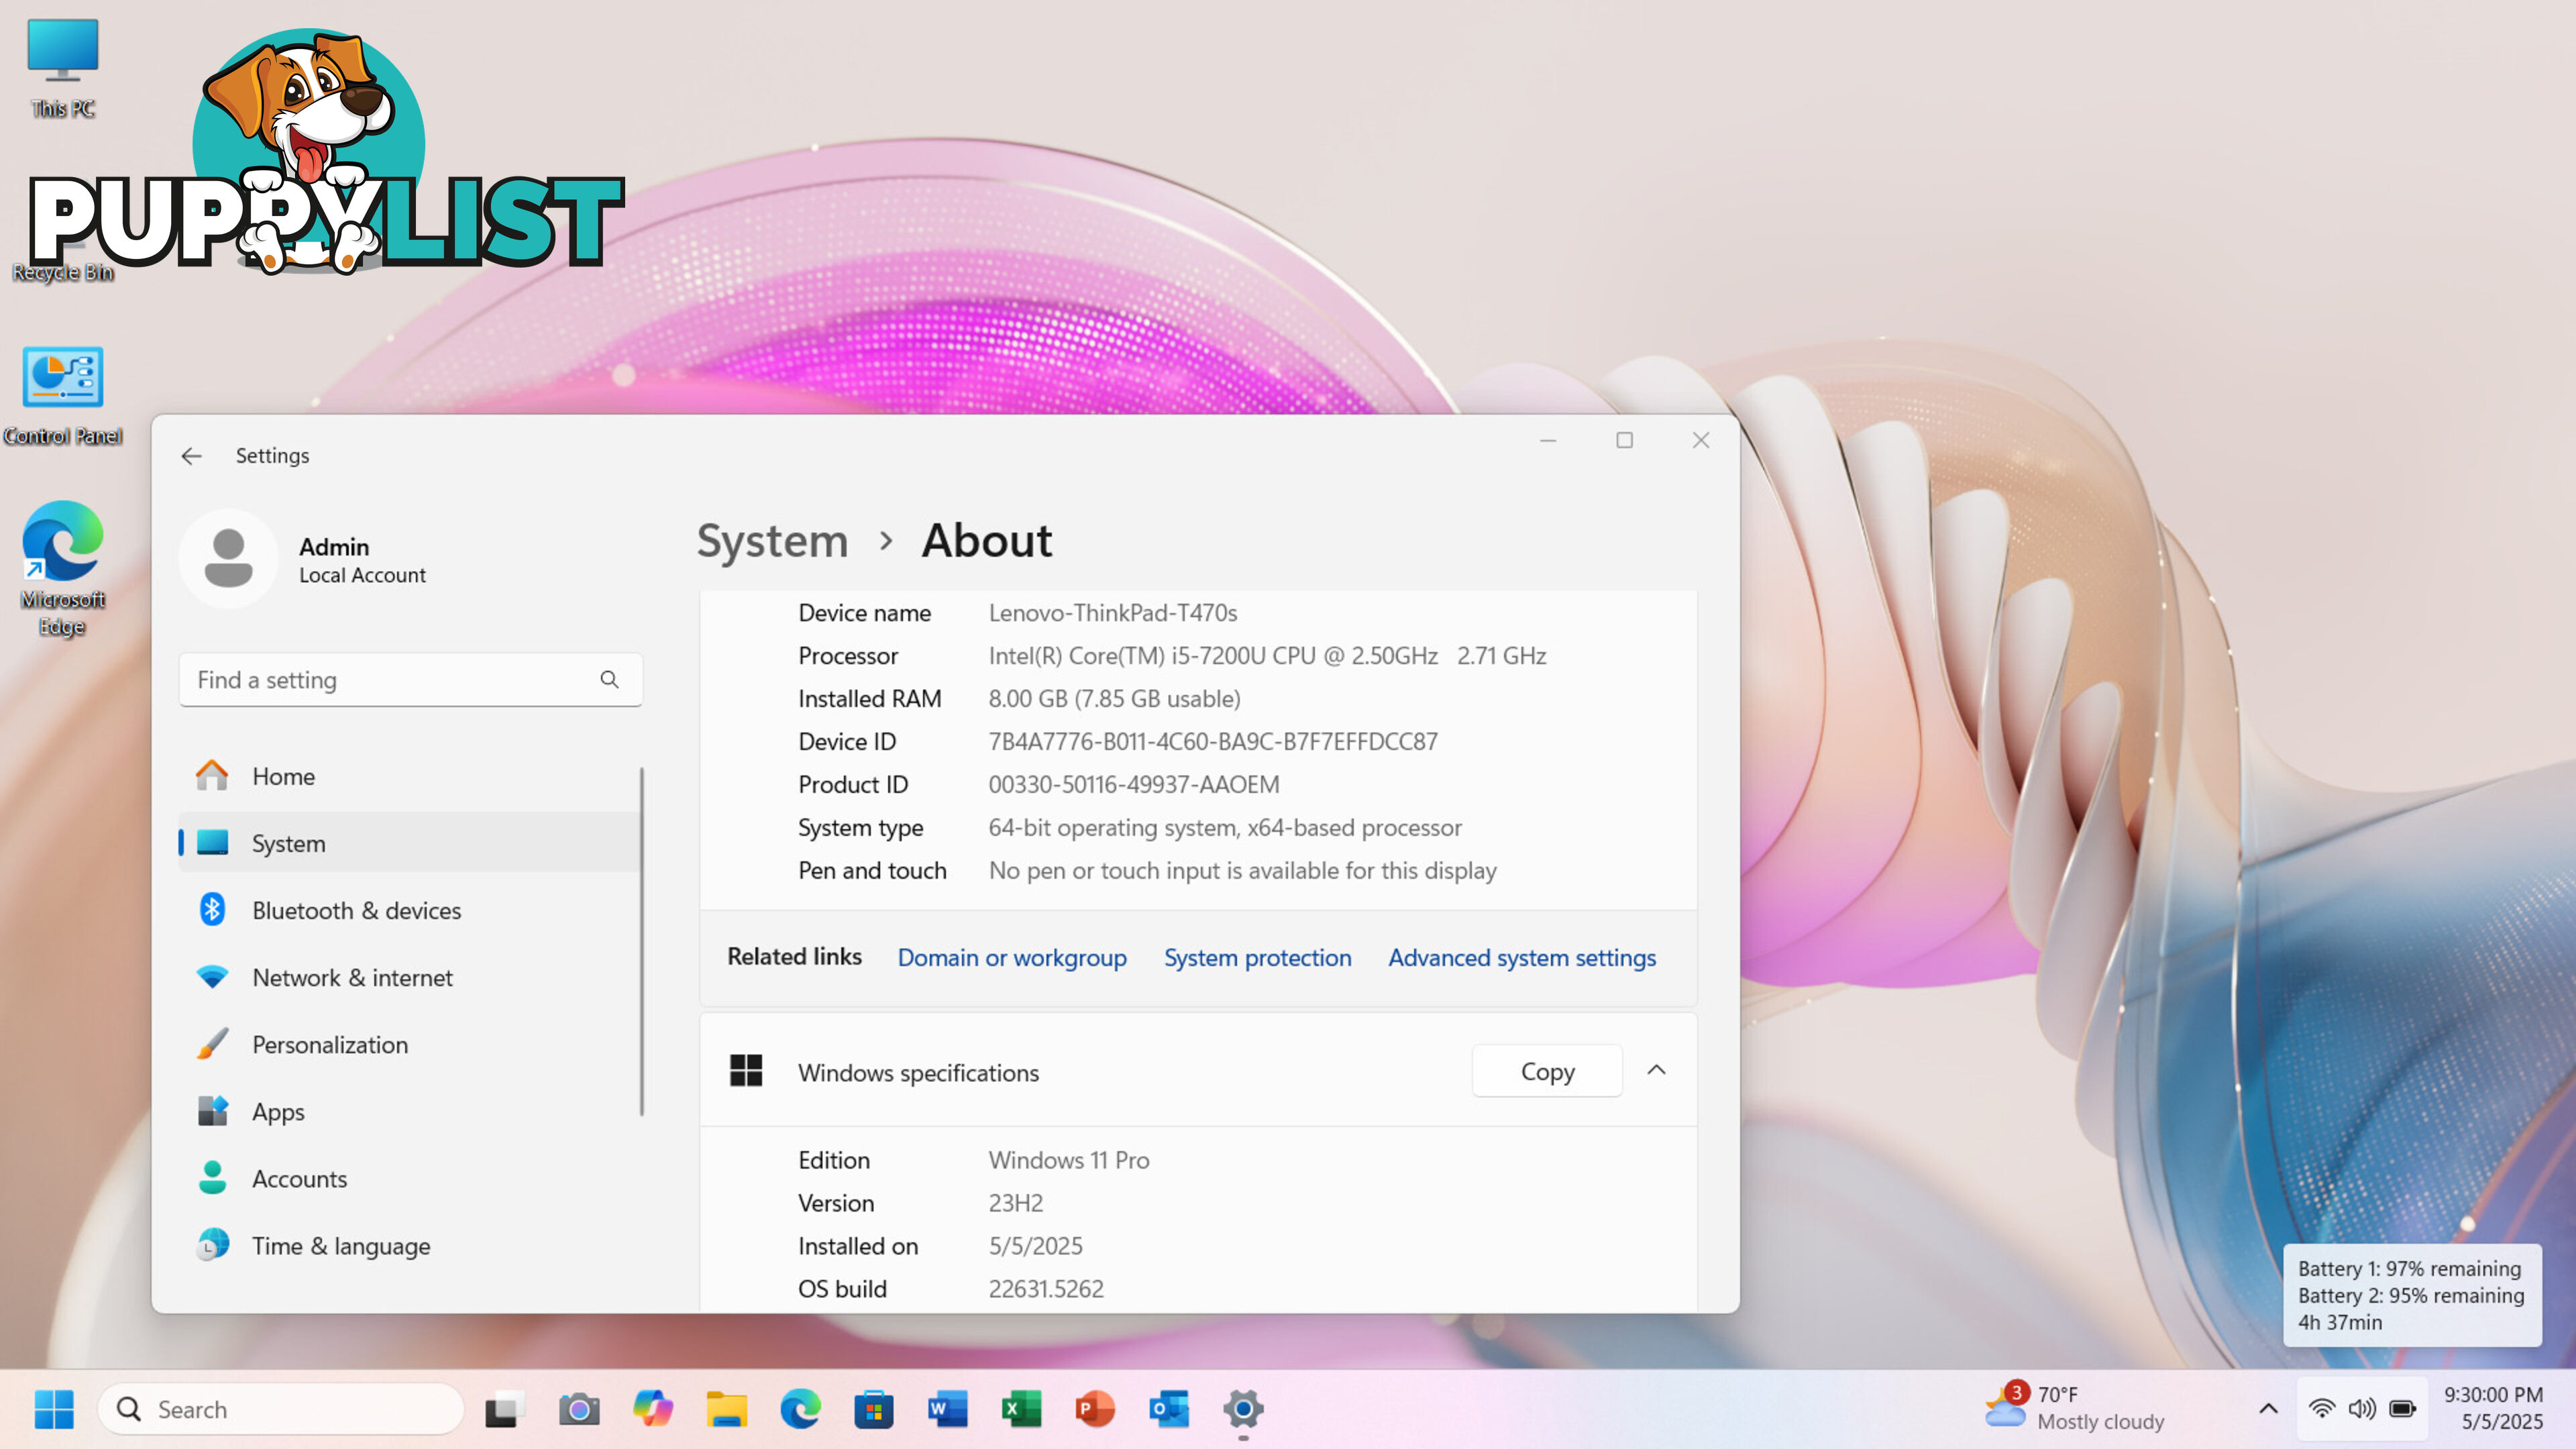The height and width of the screenshot is (1449, 2576).
Task: Launch PowerPoint from taskbar
Action: [1095, 1409]
